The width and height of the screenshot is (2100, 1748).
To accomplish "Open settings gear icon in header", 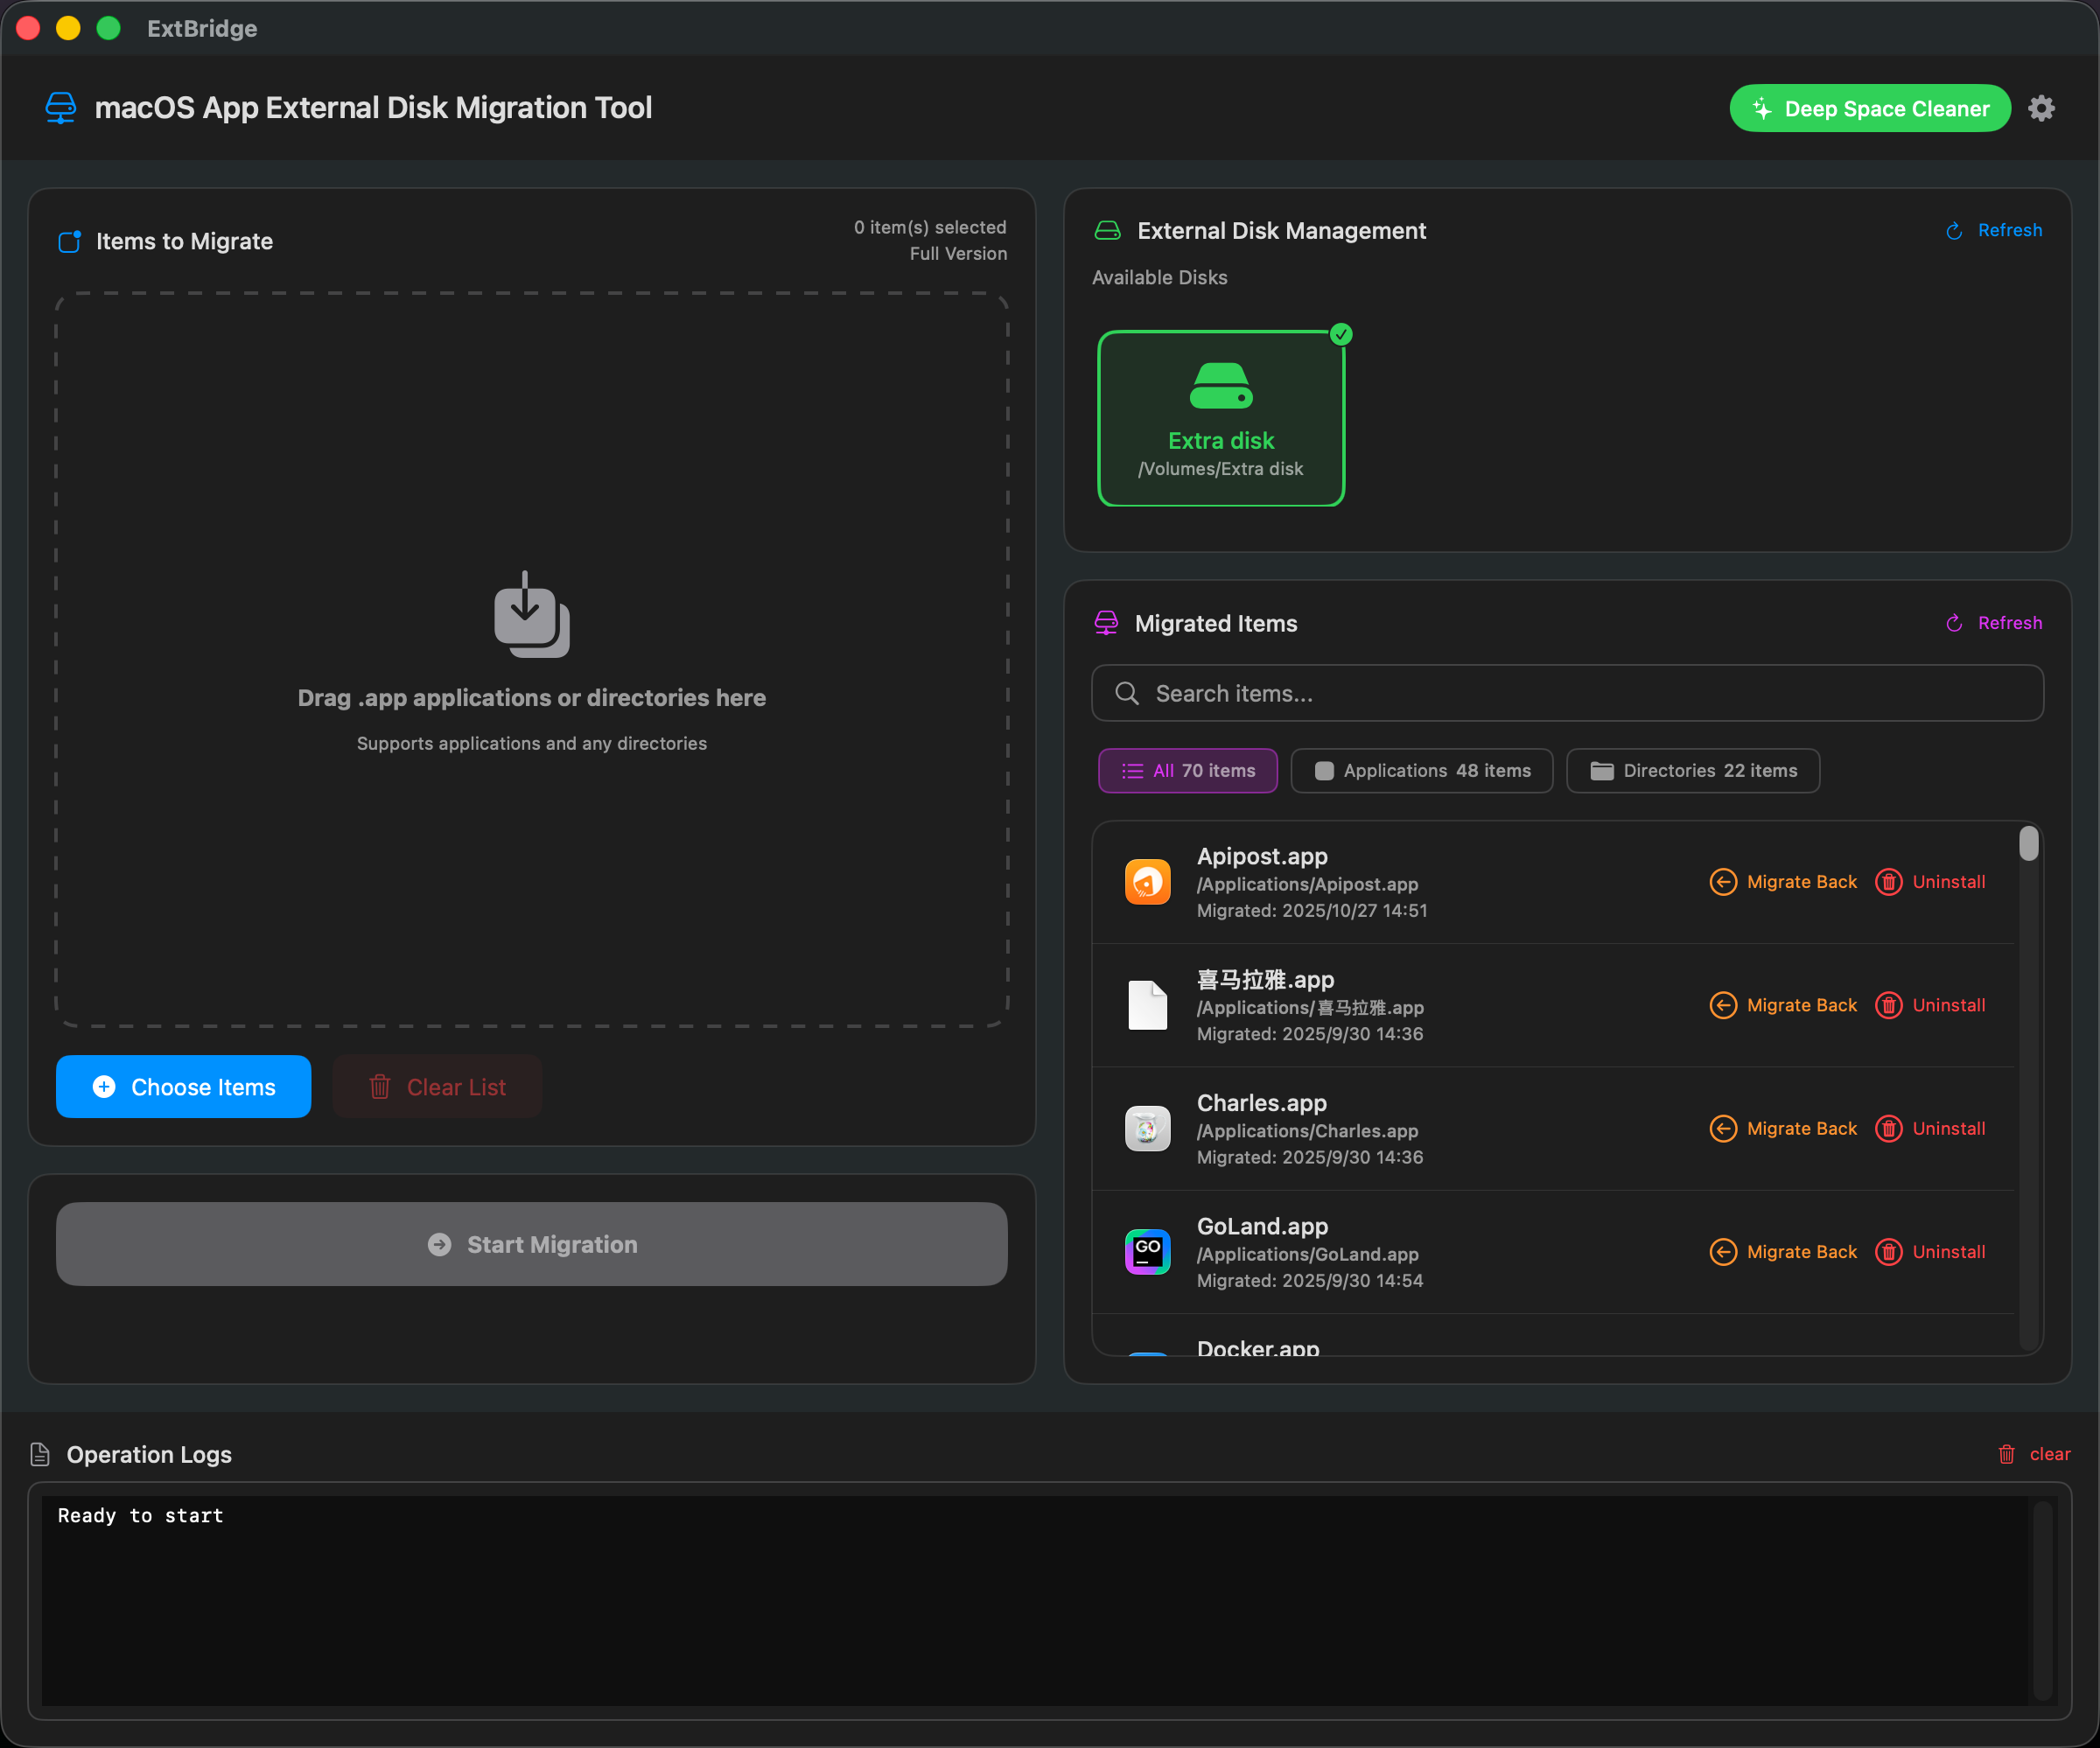I will tap(2041, 108).
